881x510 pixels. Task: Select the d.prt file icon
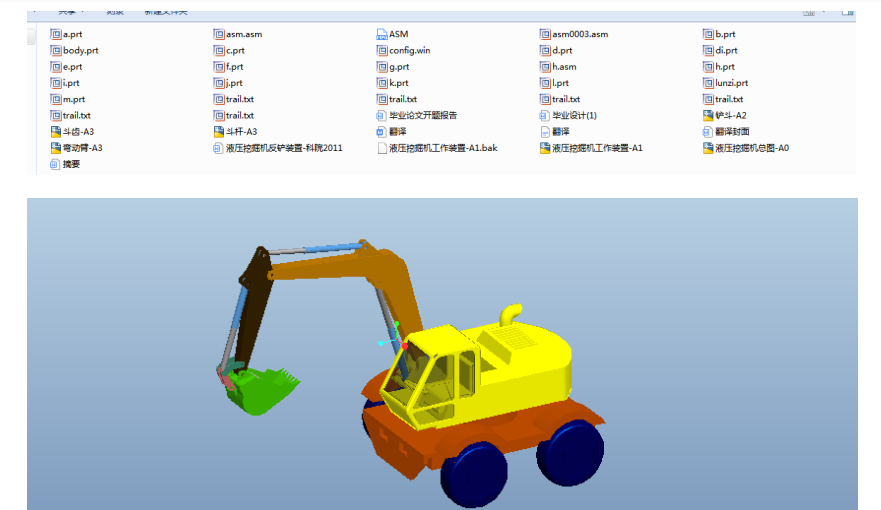point(545,51)
